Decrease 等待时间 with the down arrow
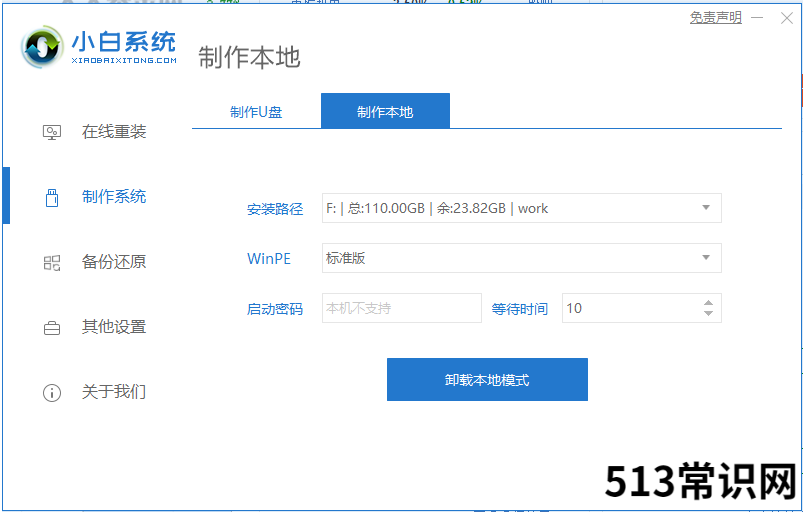The width and height of the screenshot is (806, 512). pos(708,314)
